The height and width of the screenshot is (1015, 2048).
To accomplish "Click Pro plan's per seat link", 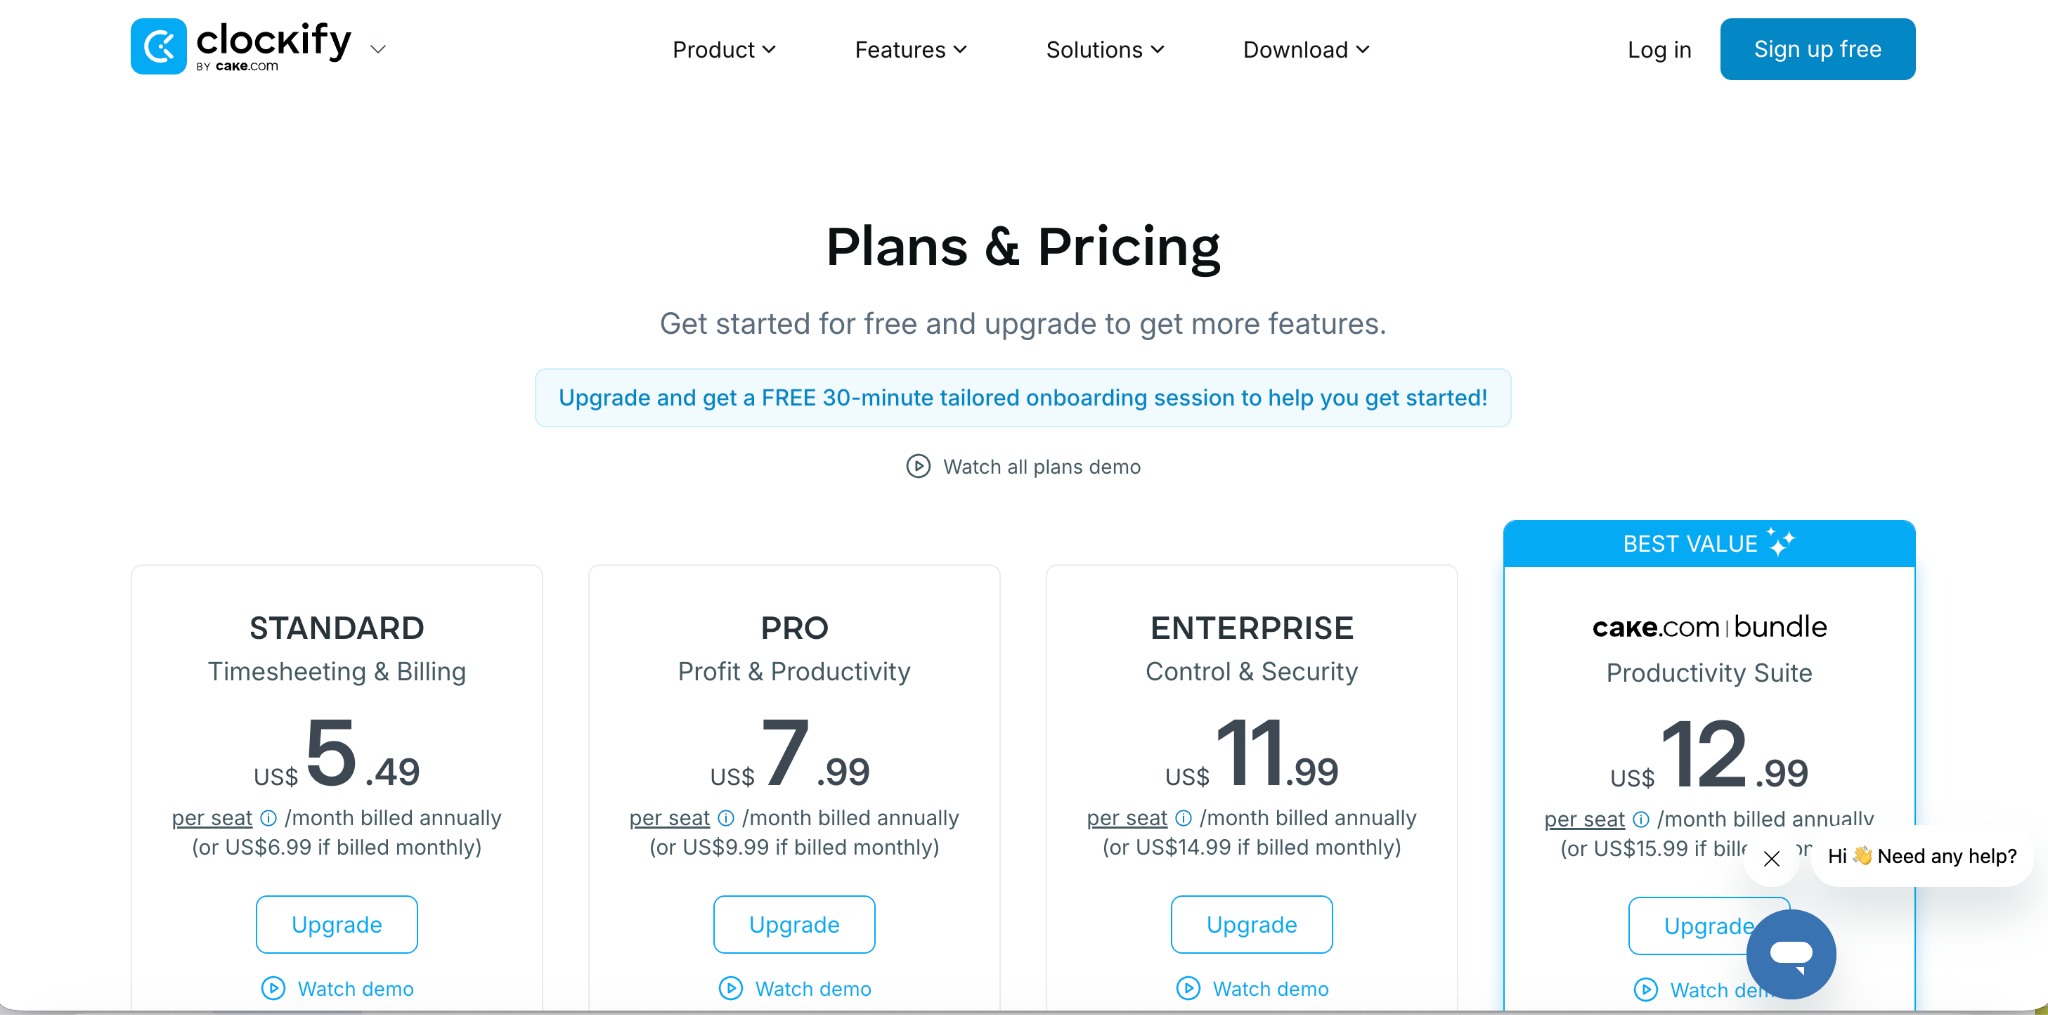I will [x=669, y=818].
